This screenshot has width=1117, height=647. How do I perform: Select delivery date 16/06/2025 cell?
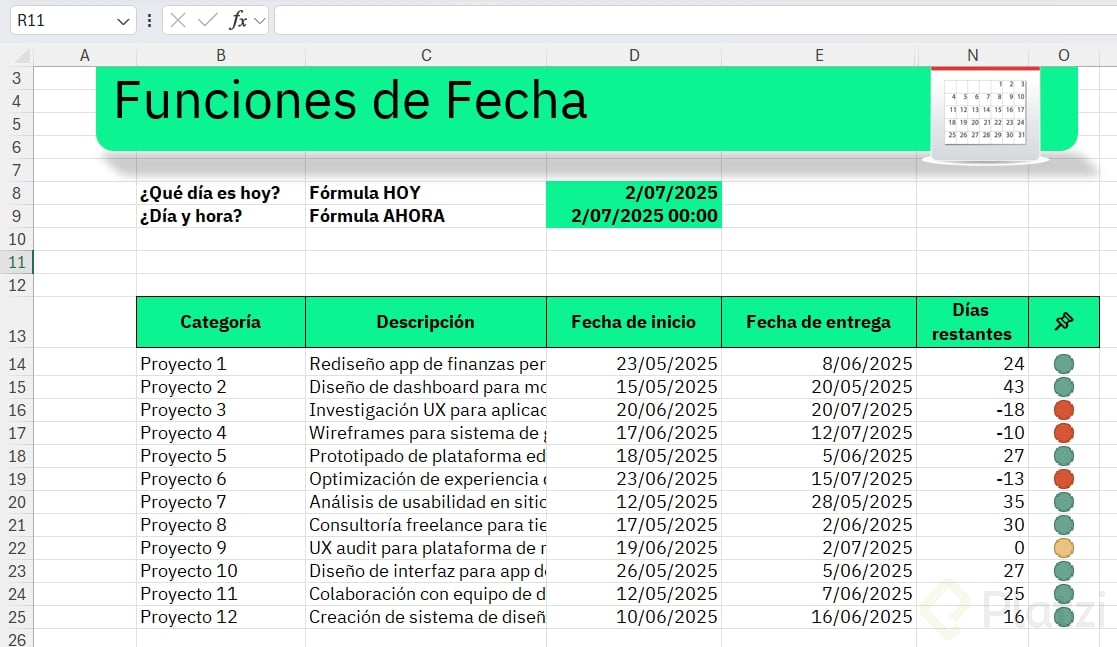(x=819, y=617)
